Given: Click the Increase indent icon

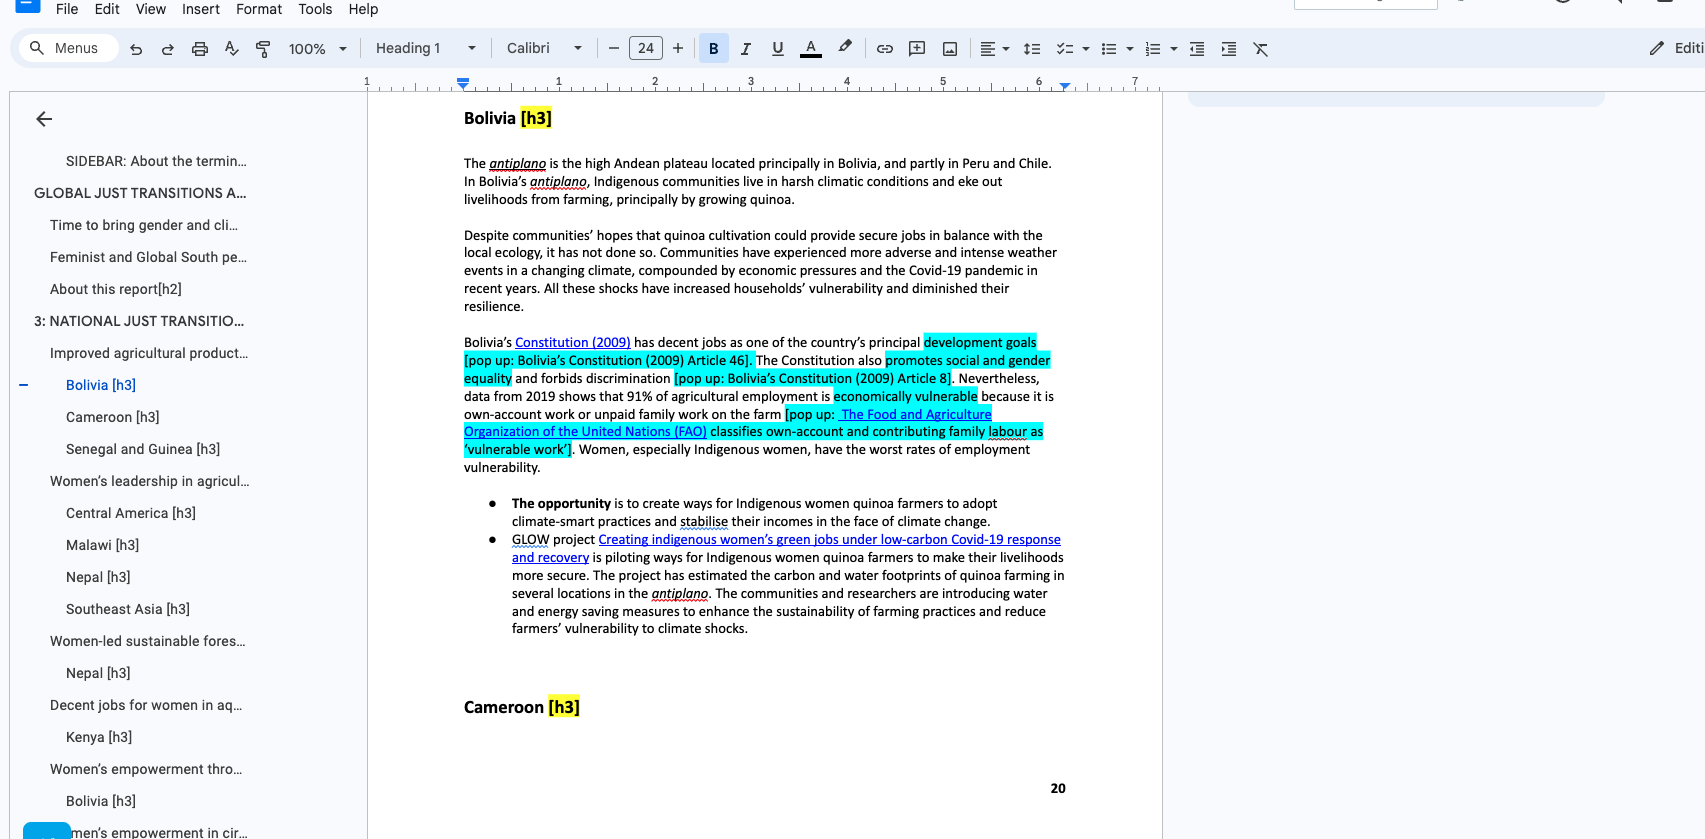Looking at the screenshot, I should pyautogui.click(x=1229, y=49).
